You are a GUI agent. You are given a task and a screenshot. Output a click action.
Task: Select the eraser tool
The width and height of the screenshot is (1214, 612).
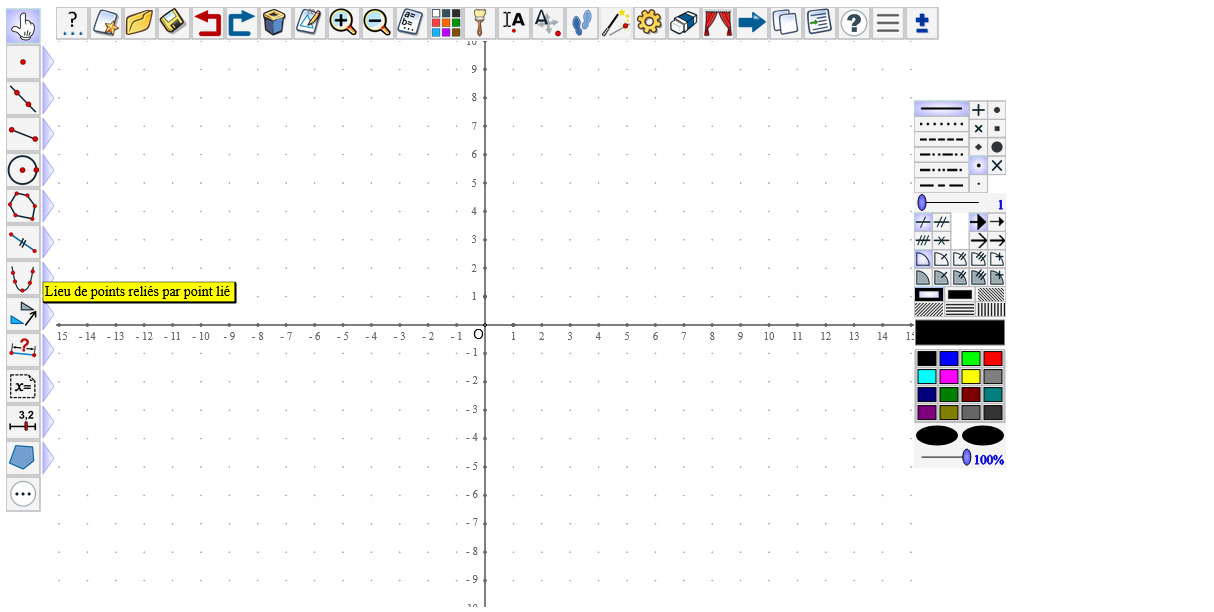pos(684,23)
